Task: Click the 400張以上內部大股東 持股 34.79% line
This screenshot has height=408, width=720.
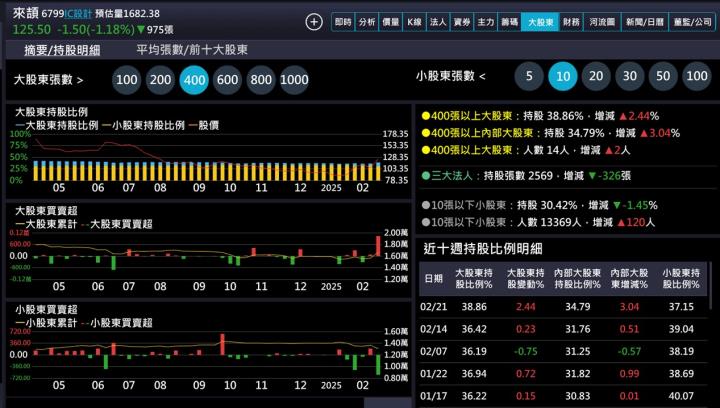Action: 551,133
